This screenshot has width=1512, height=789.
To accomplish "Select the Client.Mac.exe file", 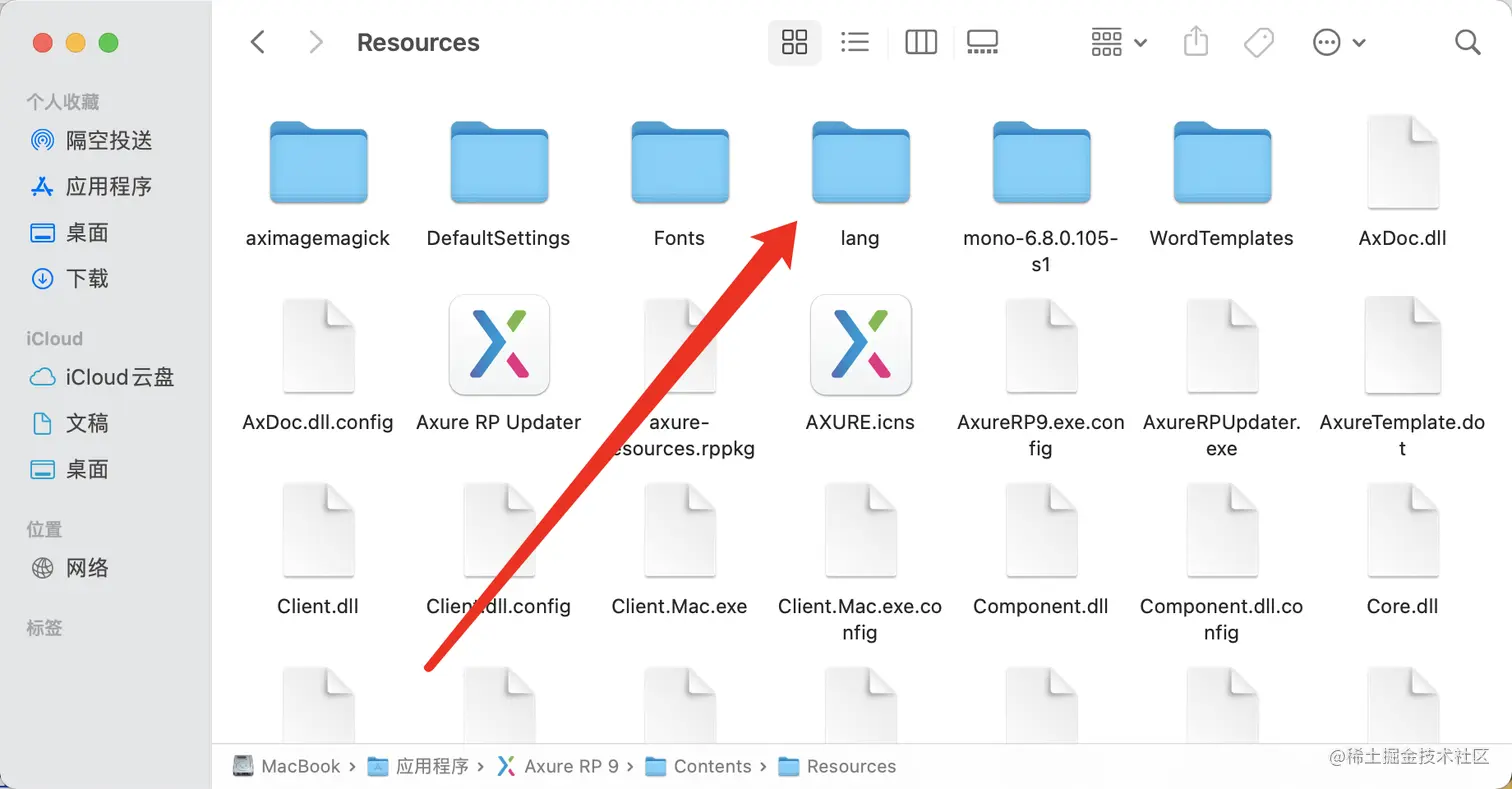I will (679, 530).
